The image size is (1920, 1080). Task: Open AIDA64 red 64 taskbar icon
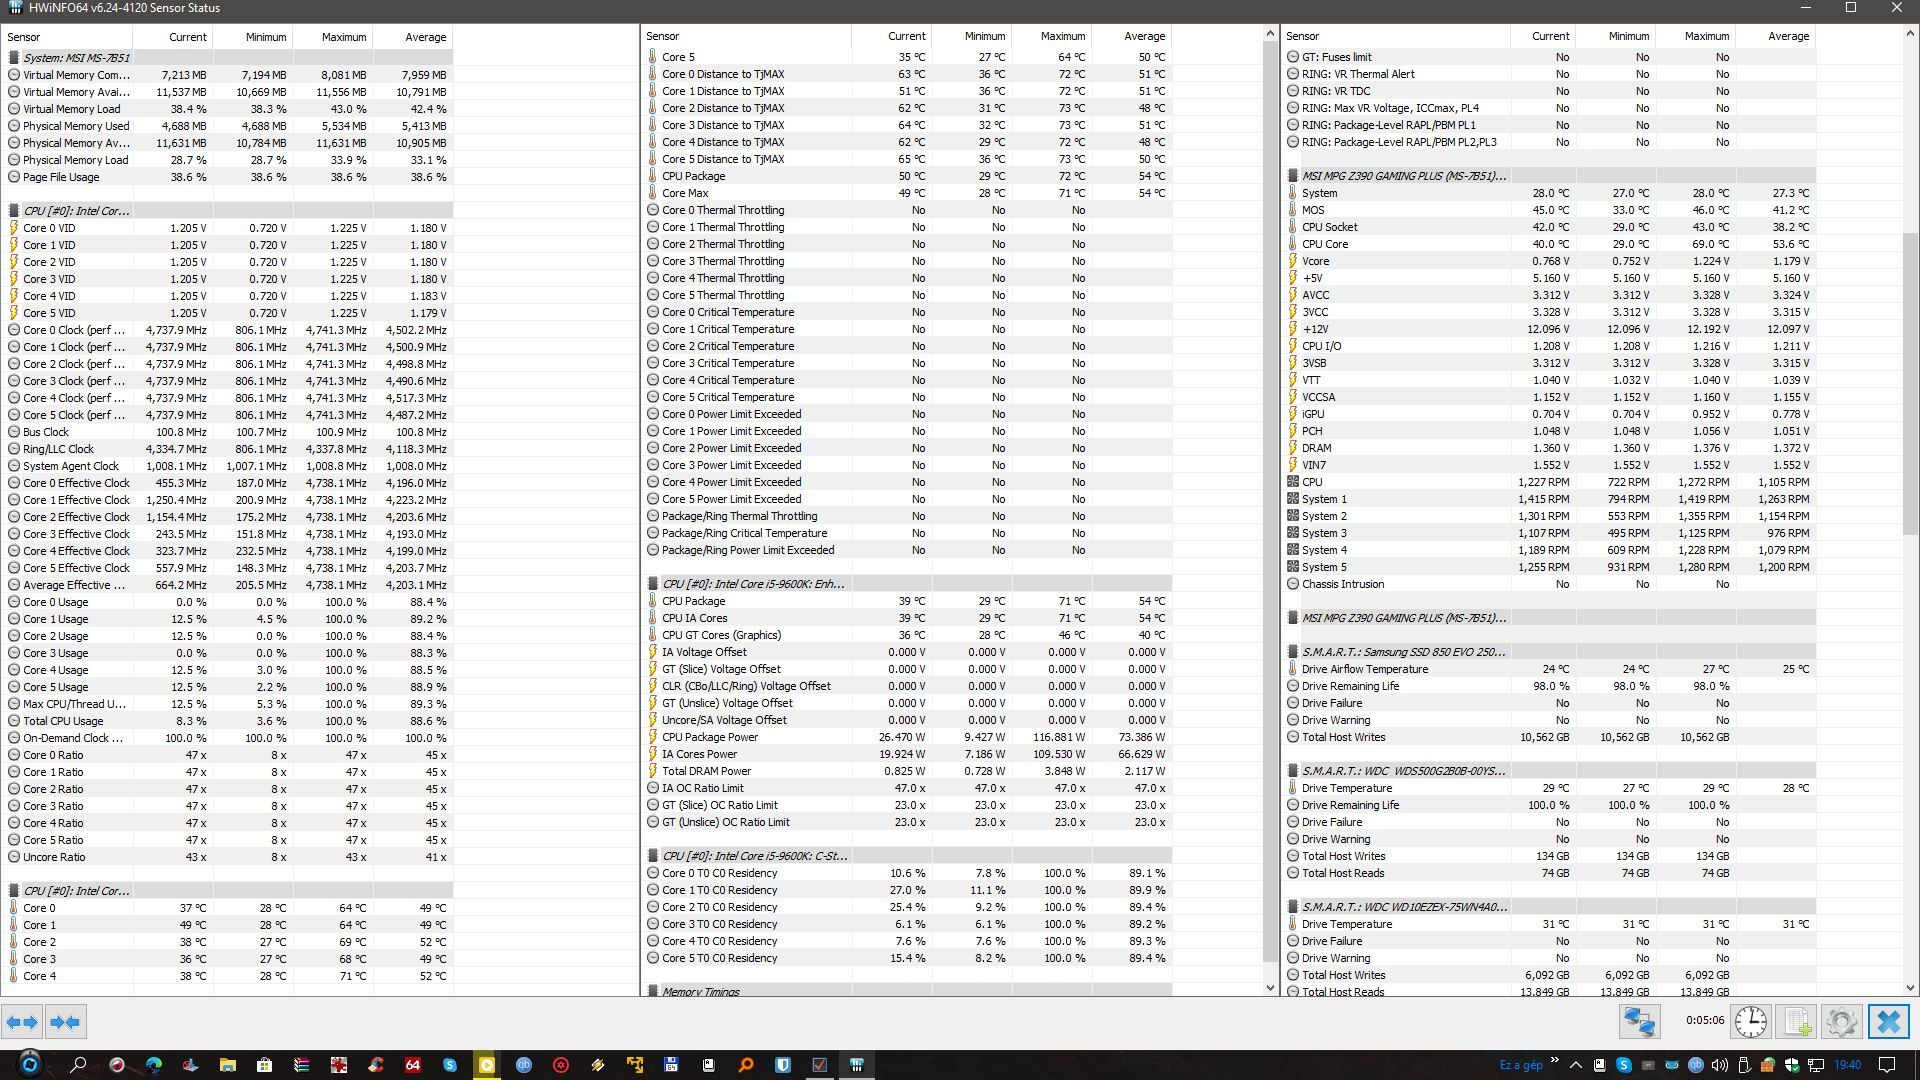(412, 1065)
